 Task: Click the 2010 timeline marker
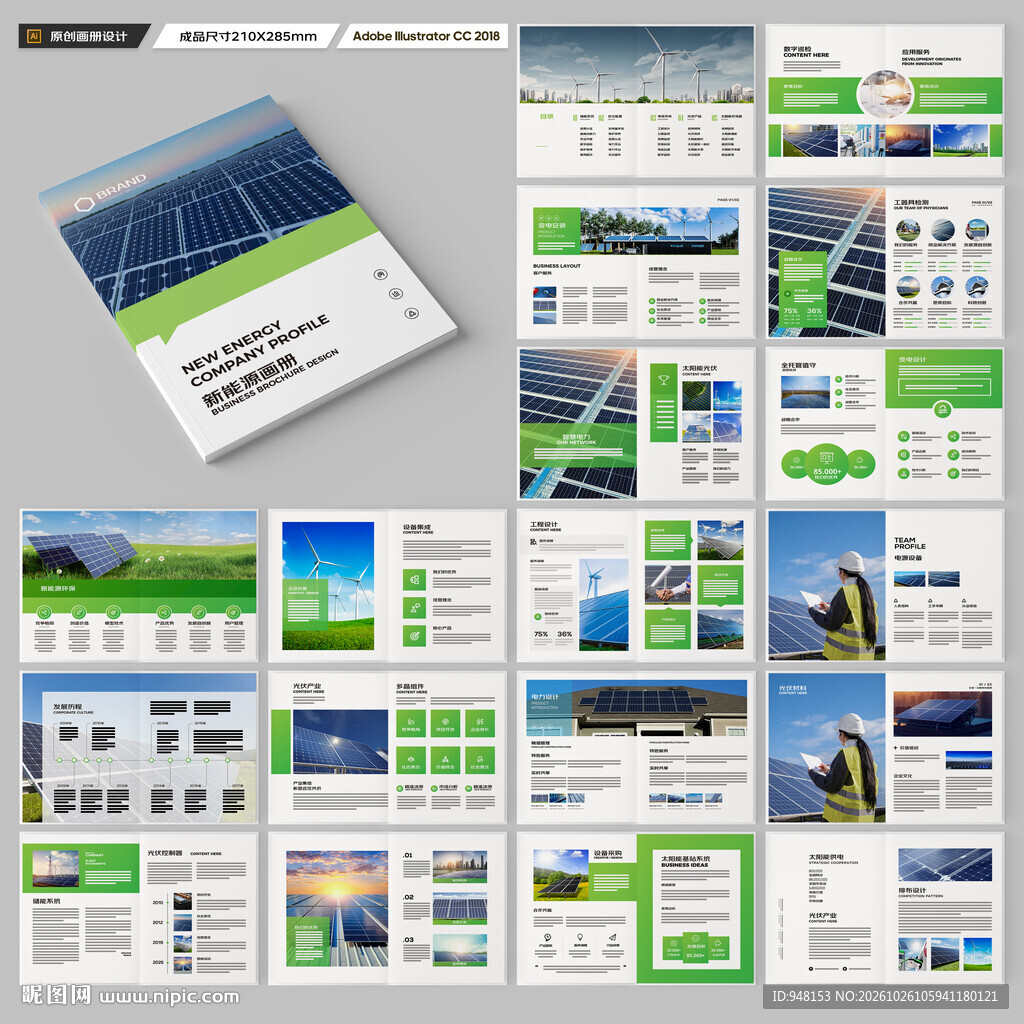coord(158,903)
